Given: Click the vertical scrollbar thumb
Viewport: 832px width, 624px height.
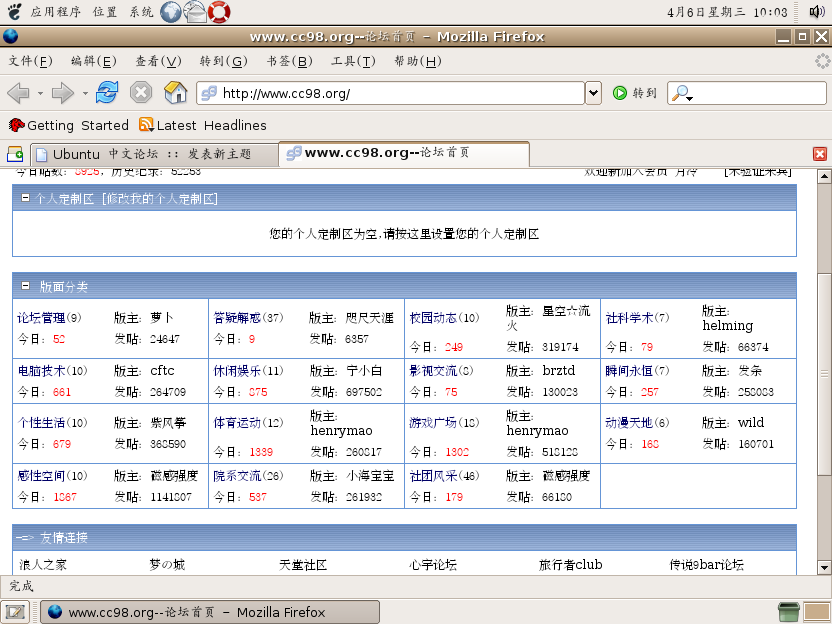Looking at the screenshot, I should [x=824, y=374].
